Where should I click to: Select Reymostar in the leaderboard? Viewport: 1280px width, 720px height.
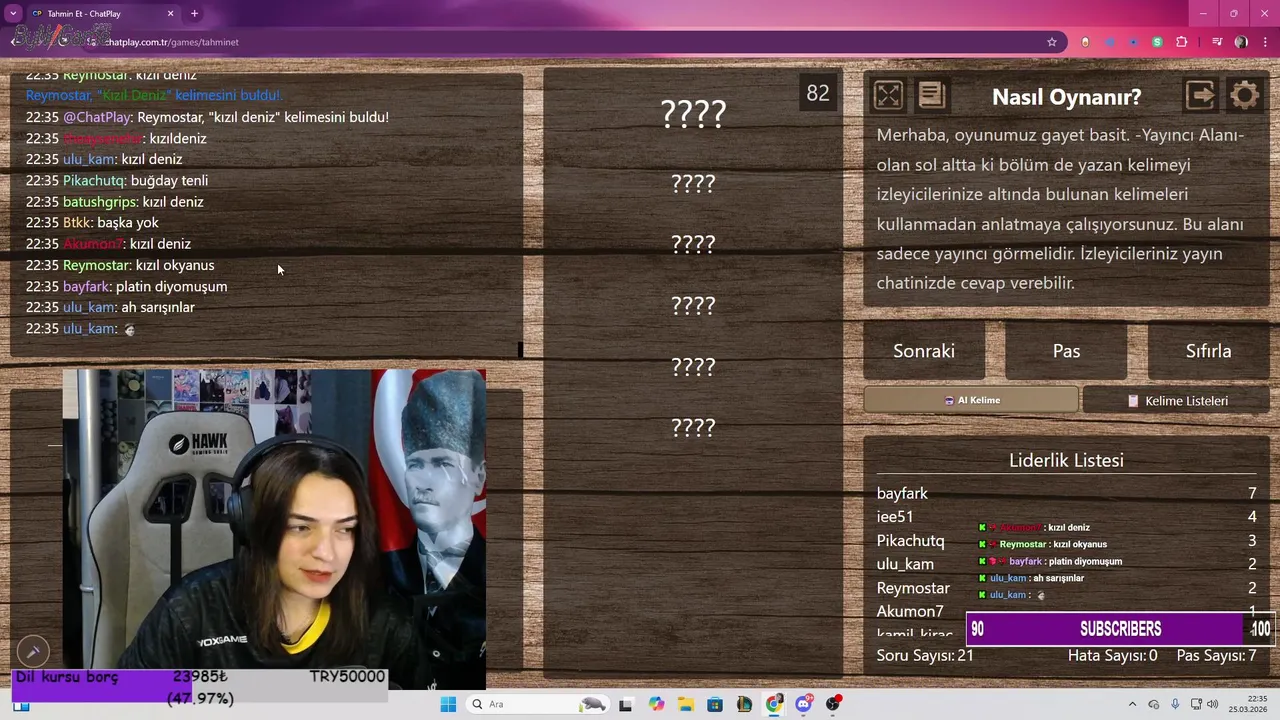click(913, 588)
